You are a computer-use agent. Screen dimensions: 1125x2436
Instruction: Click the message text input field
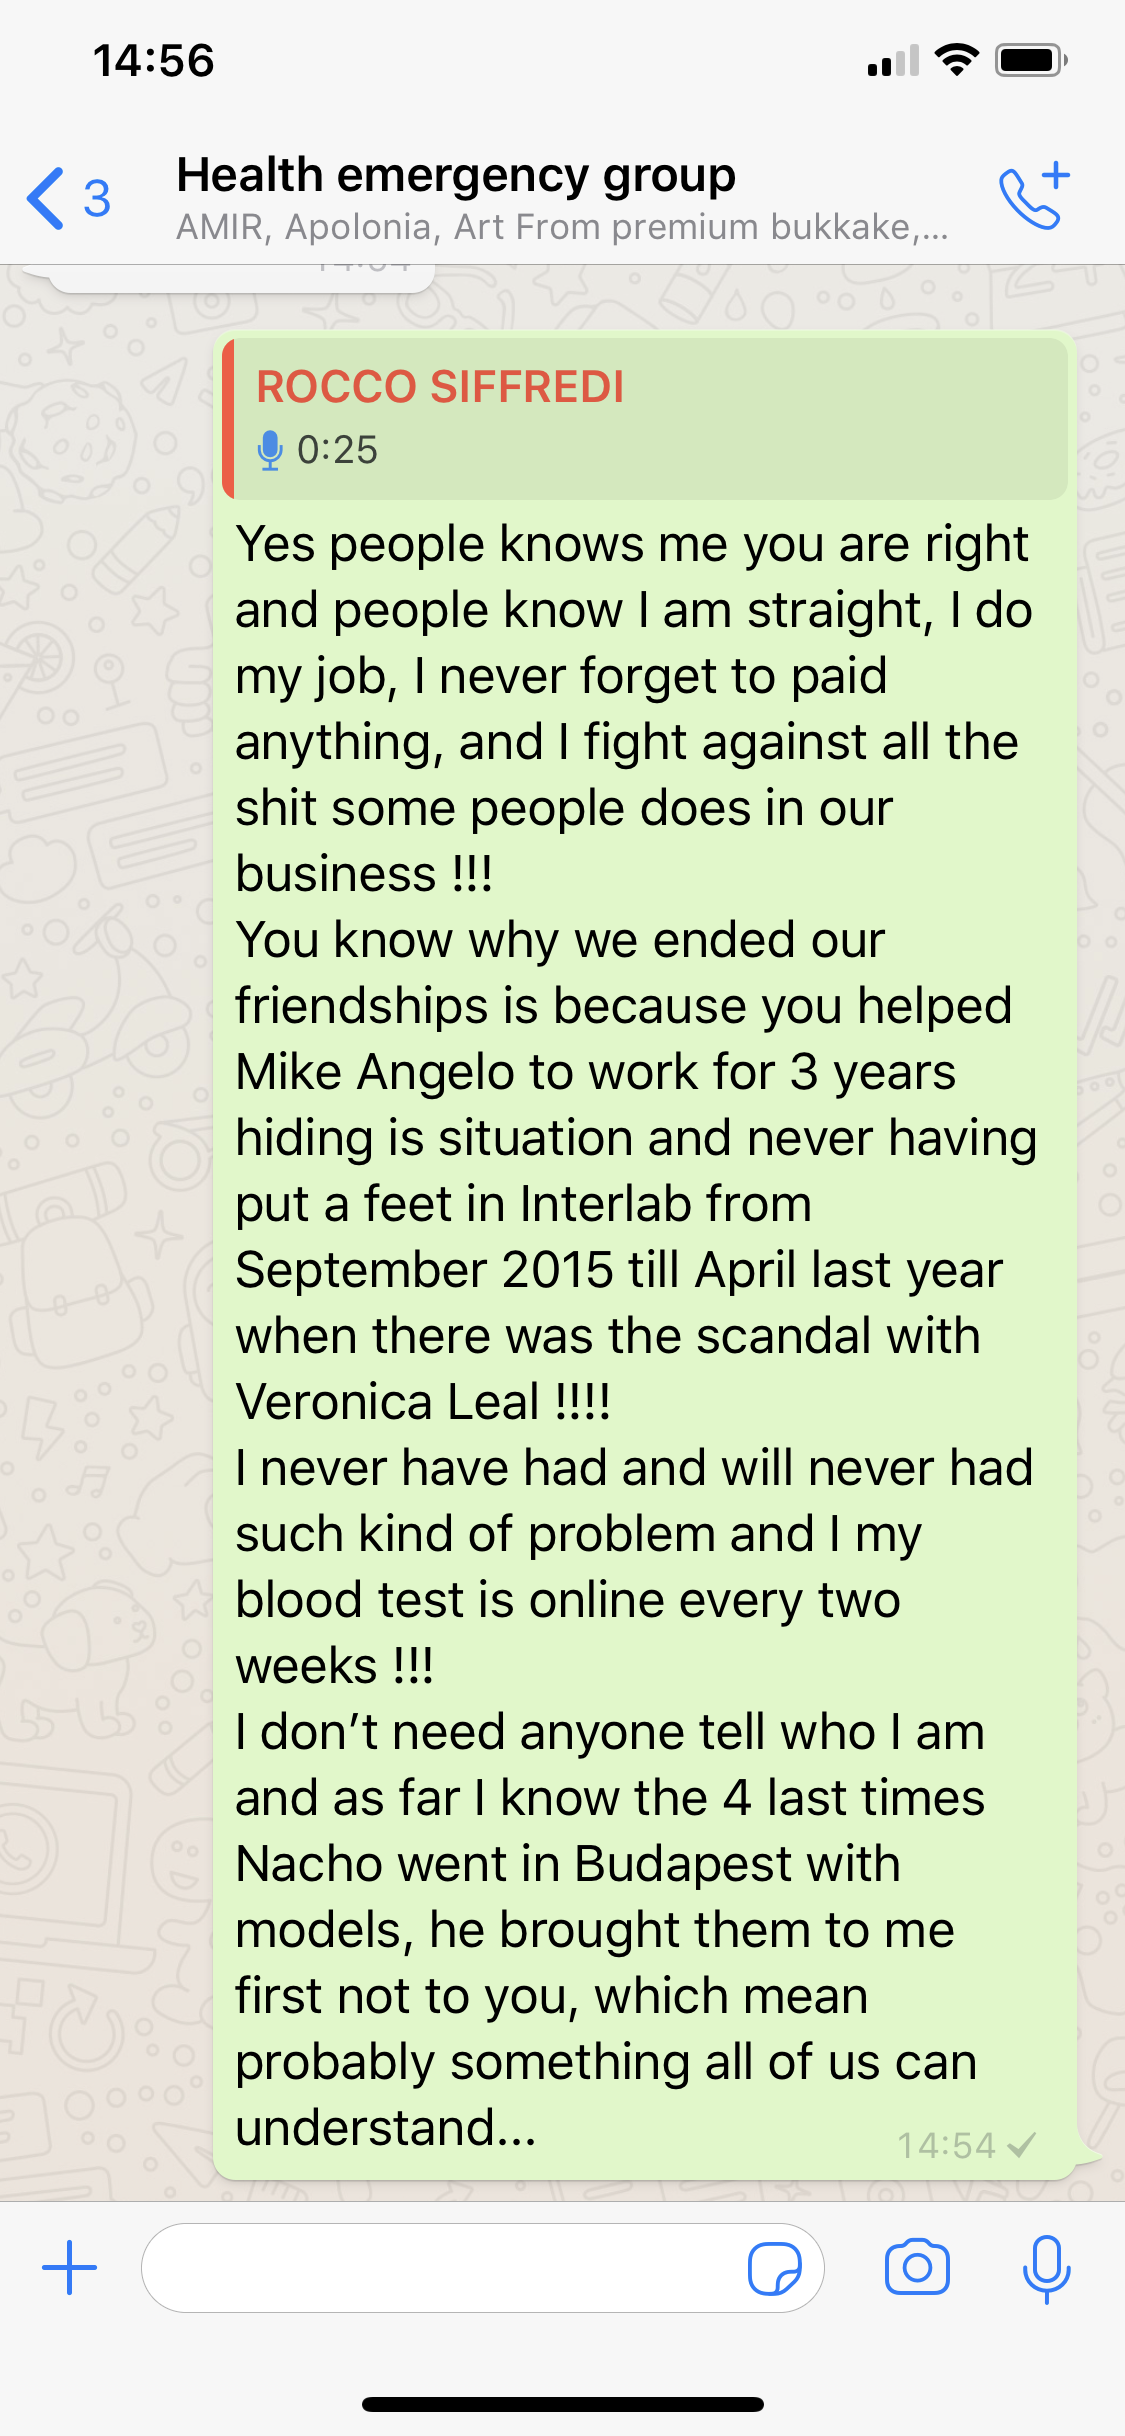pos(440,2268)
